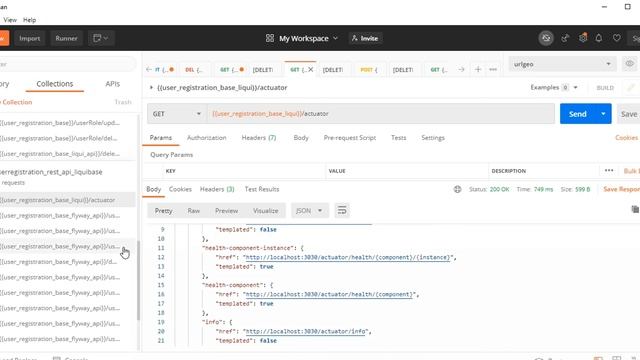
Task: Close the active GET request tab
Action: coord(311,69)
